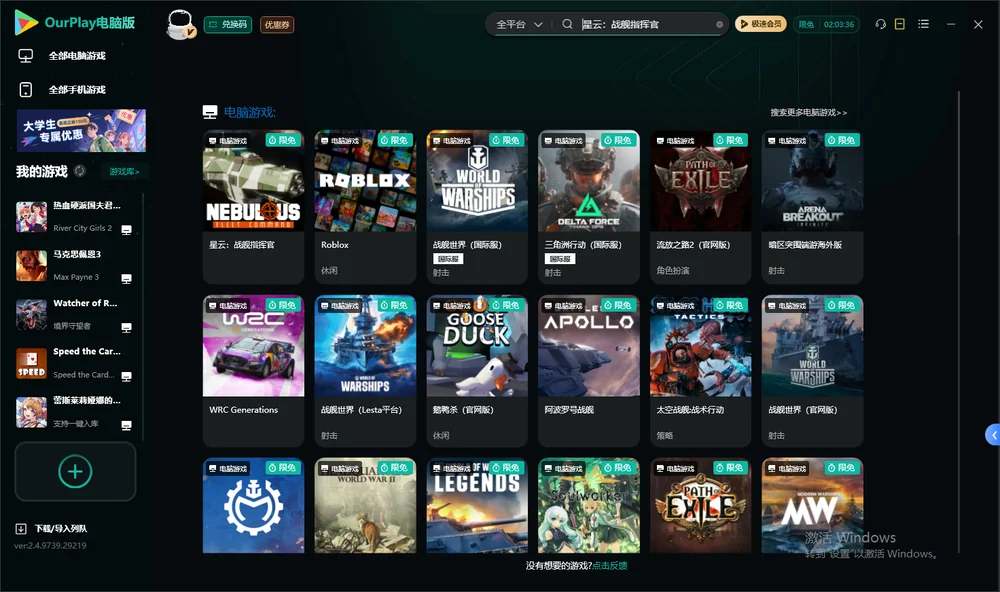Clear the search text with the X icon
1000x592 pixels.
click(719, 25)
